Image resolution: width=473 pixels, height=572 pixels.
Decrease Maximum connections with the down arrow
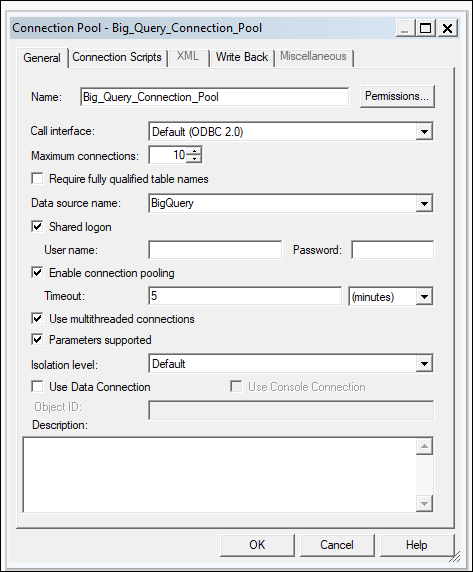(x=194, y=159)
